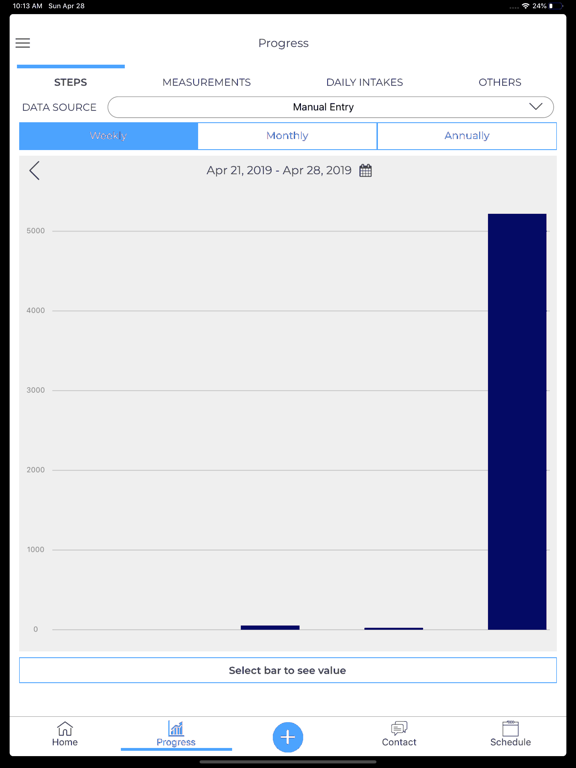The height and width of the screenshot is (768, 576).
Task: Tap the time 10:13 AM in status bar
Action: coord(27,6)
